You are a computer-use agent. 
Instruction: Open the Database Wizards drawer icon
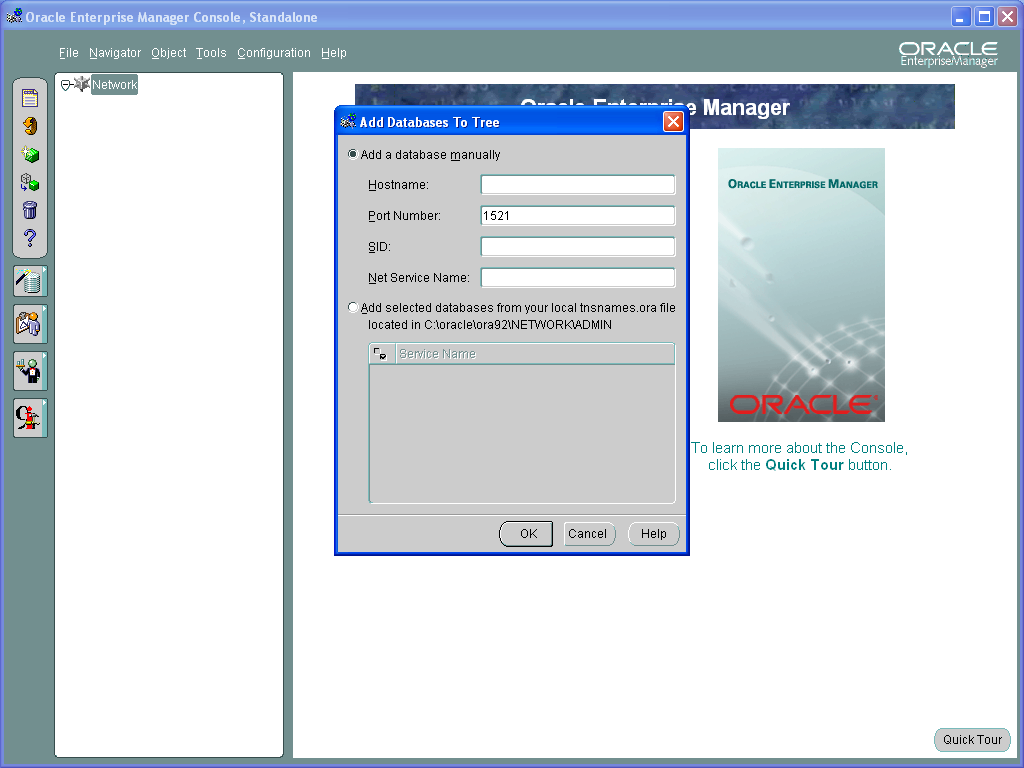30,281
